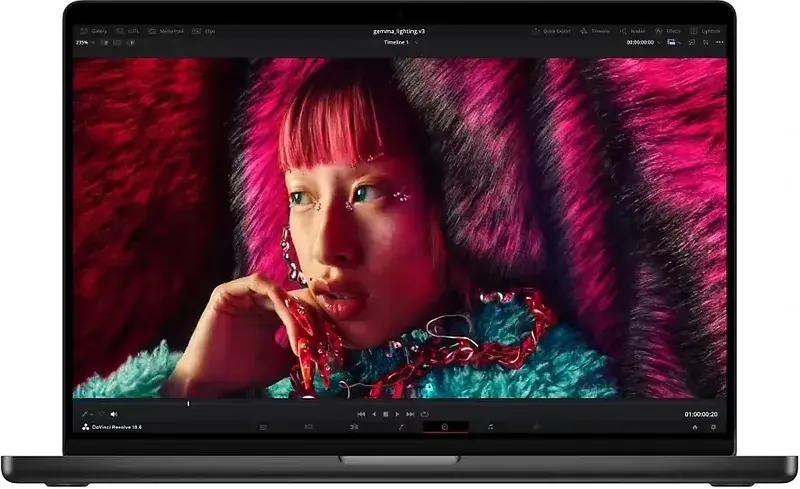
Task: Expand the Timeline 1 selector dropdown
Action: pos(401,42)
